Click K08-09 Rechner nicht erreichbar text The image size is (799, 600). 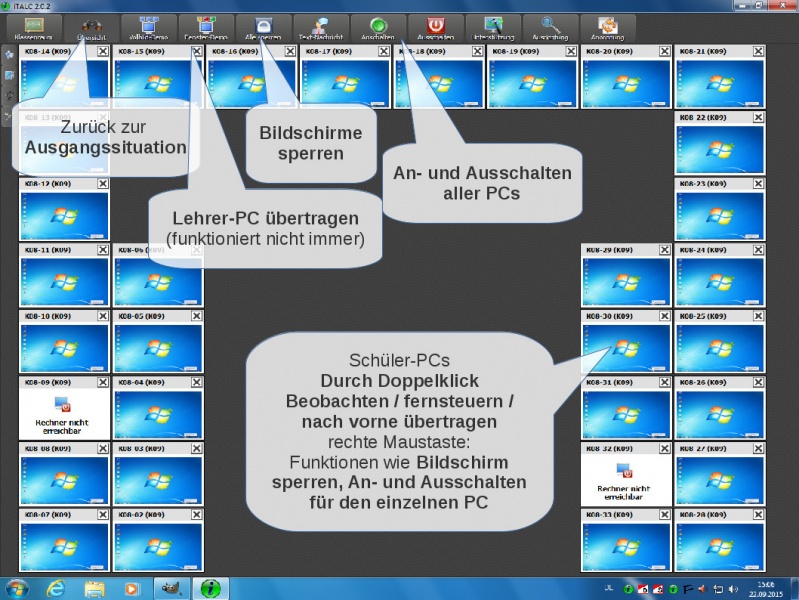pyautogui.click(x=62, y=427)
